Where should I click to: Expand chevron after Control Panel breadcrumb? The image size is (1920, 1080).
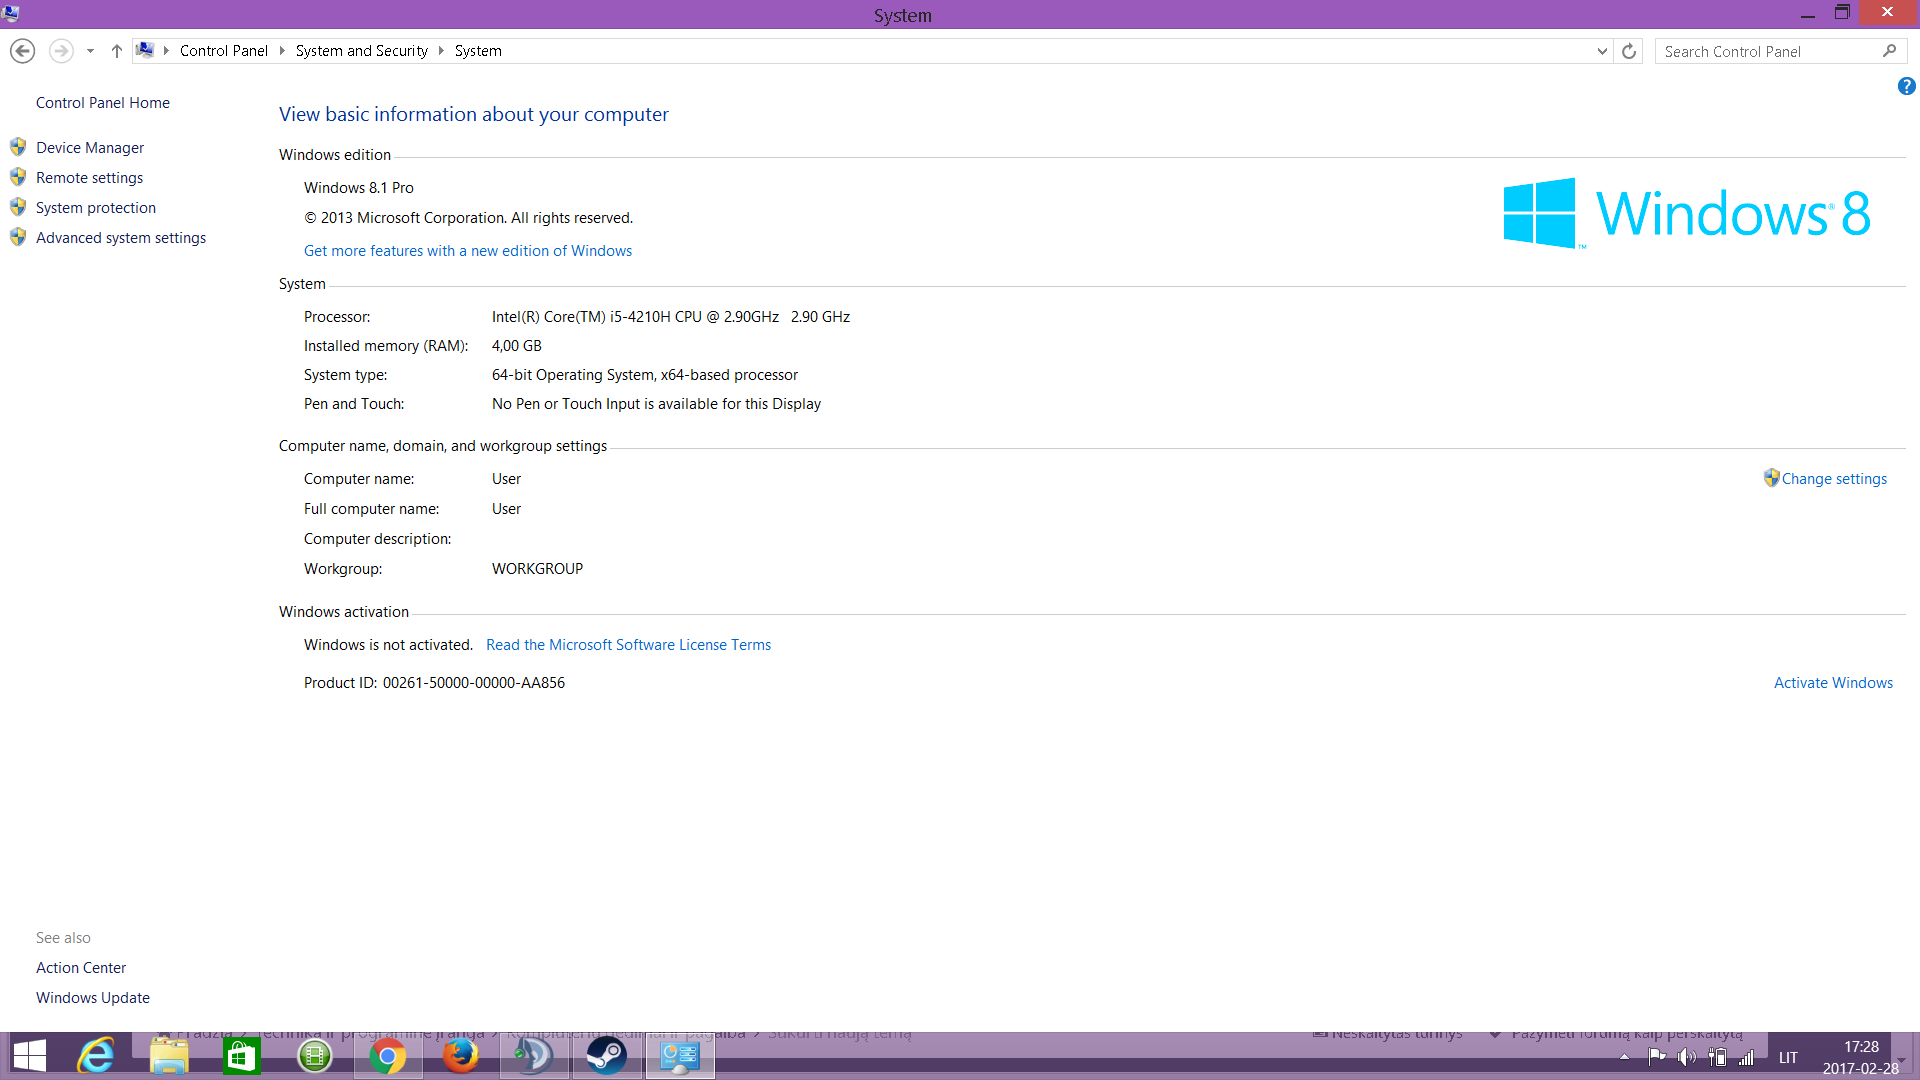tap(282, 51)
